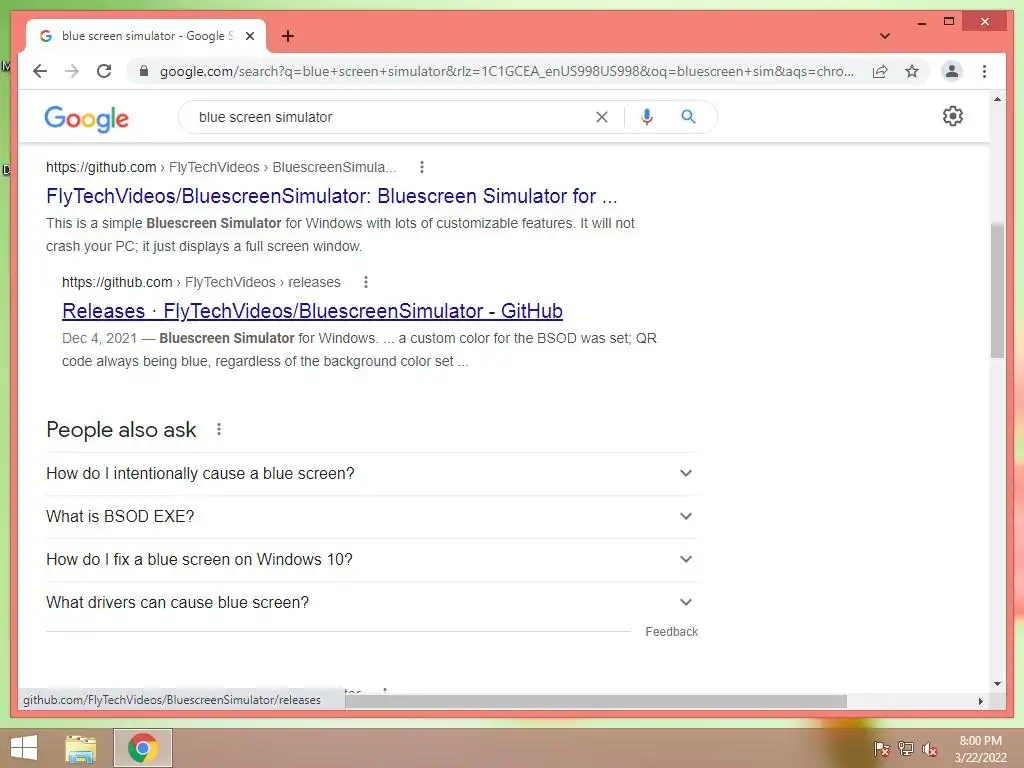
Task: Open options for the releases result
Action: pyautogui.click(x=366, y=282)
